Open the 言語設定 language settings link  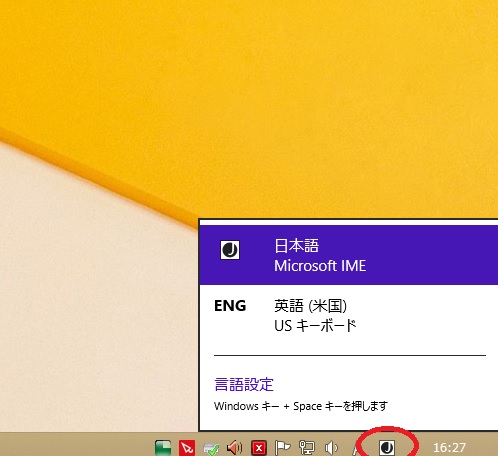point(244,384)
